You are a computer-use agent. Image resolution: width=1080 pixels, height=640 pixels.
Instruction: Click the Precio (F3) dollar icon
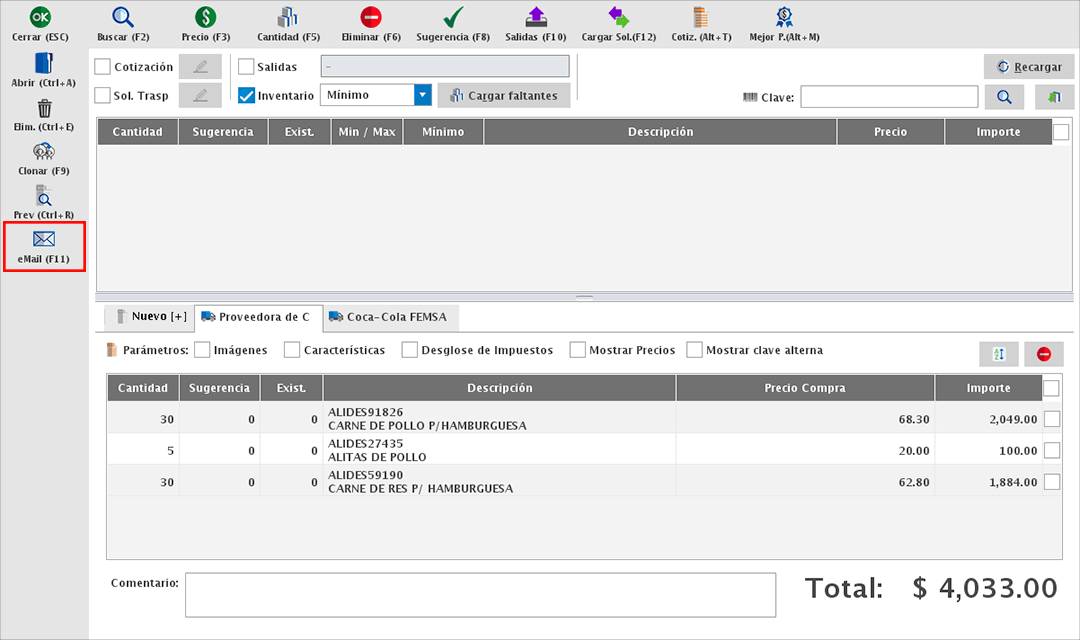coord(206,17)
